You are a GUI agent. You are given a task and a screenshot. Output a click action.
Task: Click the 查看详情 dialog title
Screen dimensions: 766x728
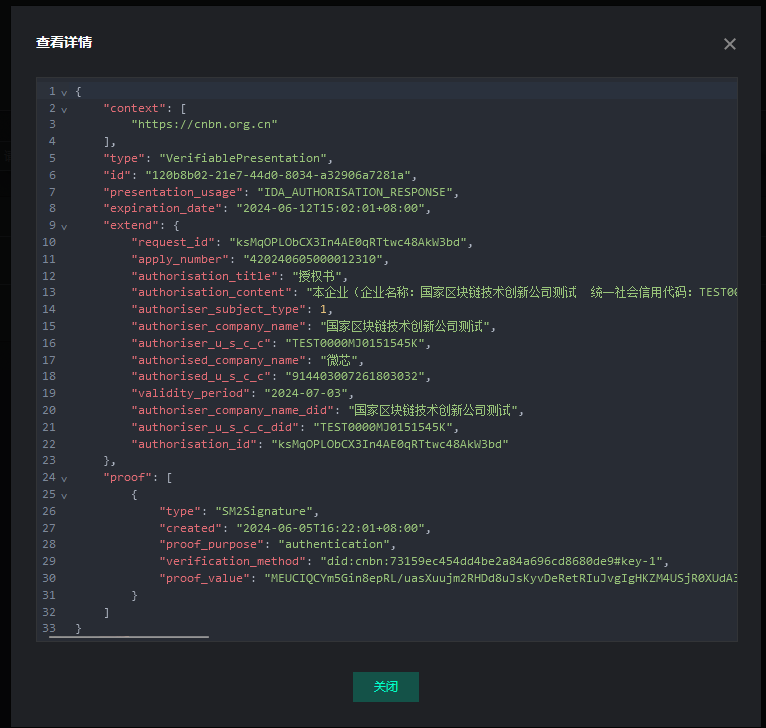point(64,42)
